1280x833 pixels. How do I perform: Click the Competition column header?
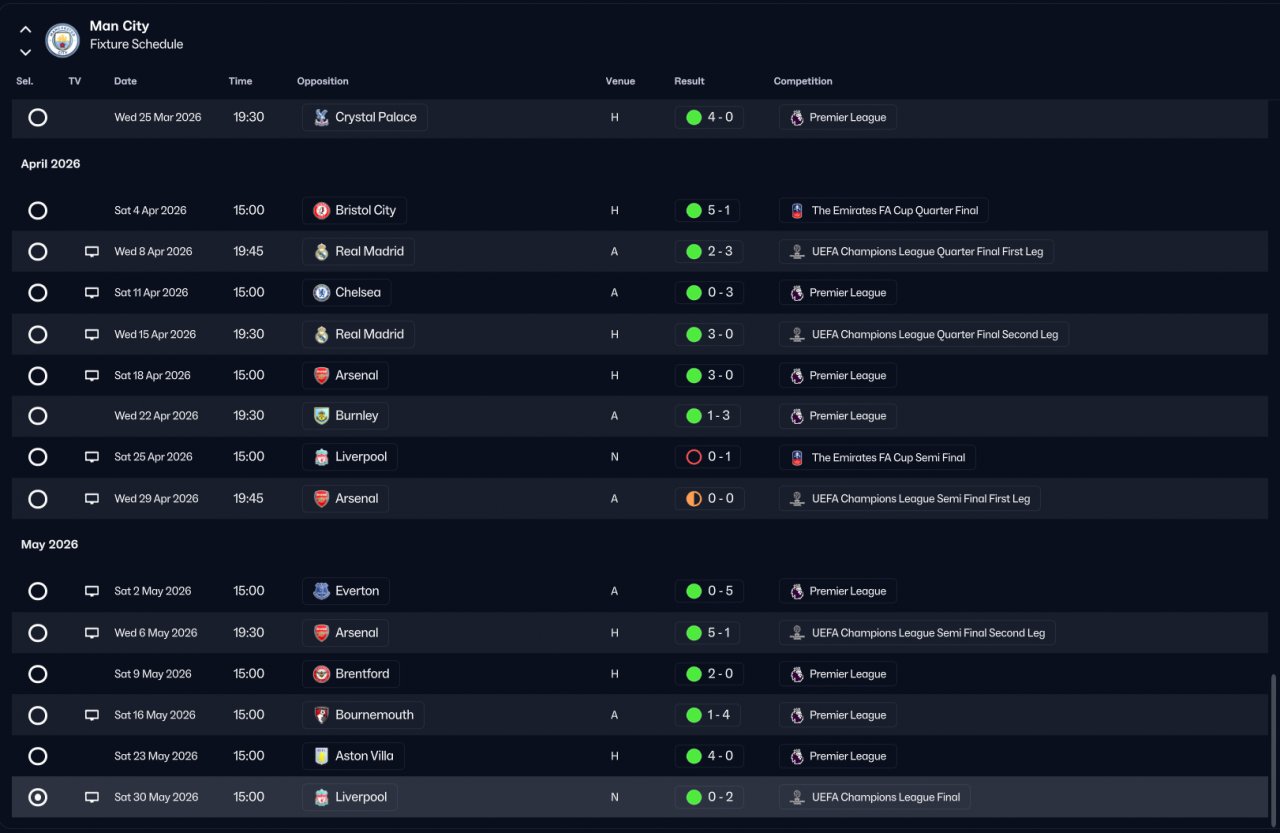pos(803,81)
